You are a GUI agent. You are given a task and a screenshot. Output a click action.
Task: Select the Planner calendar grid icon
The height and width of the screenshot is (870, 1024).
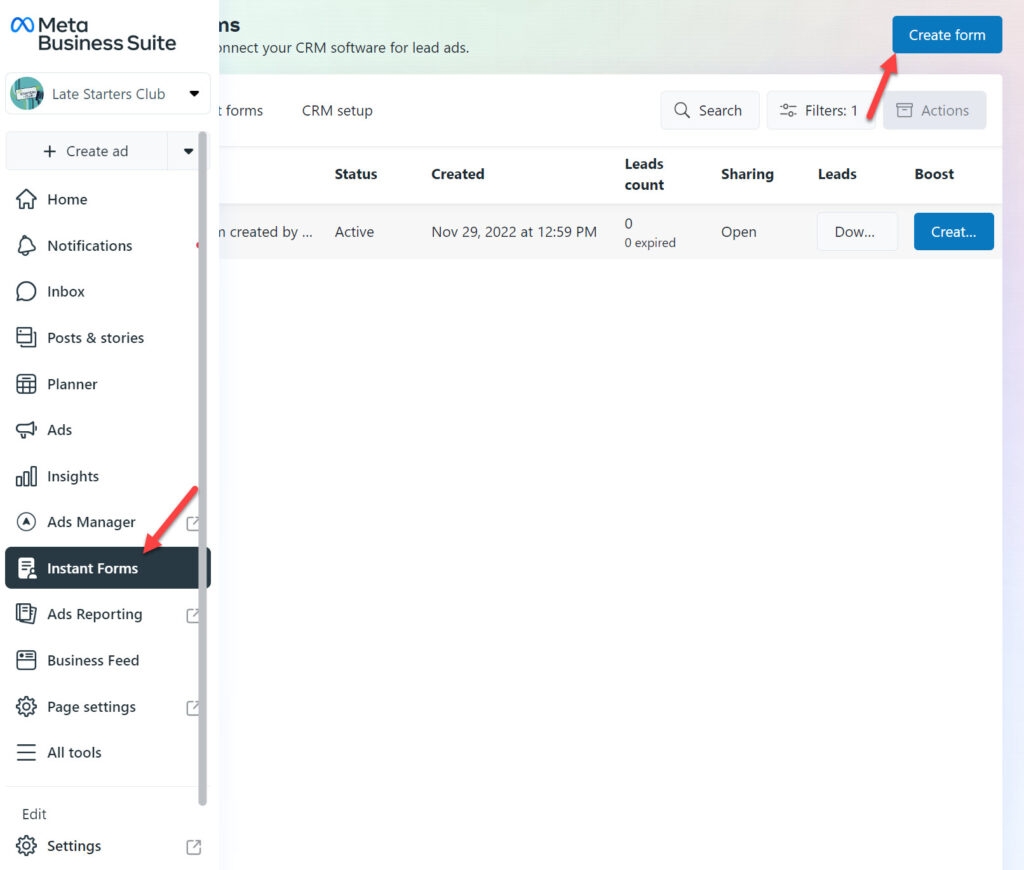26,384
